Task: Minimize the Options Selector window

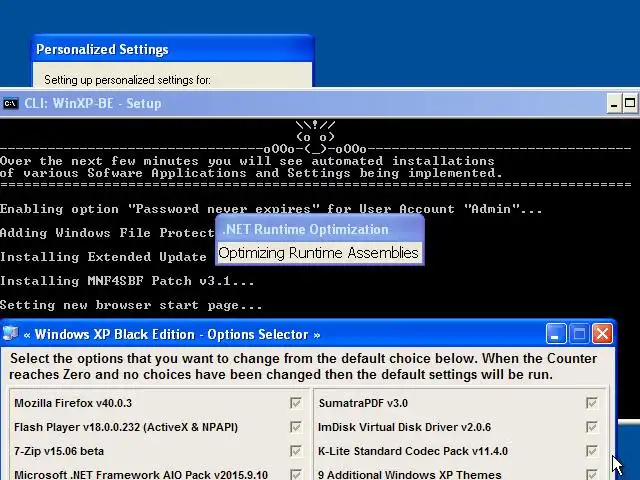Action: (556, 334)
